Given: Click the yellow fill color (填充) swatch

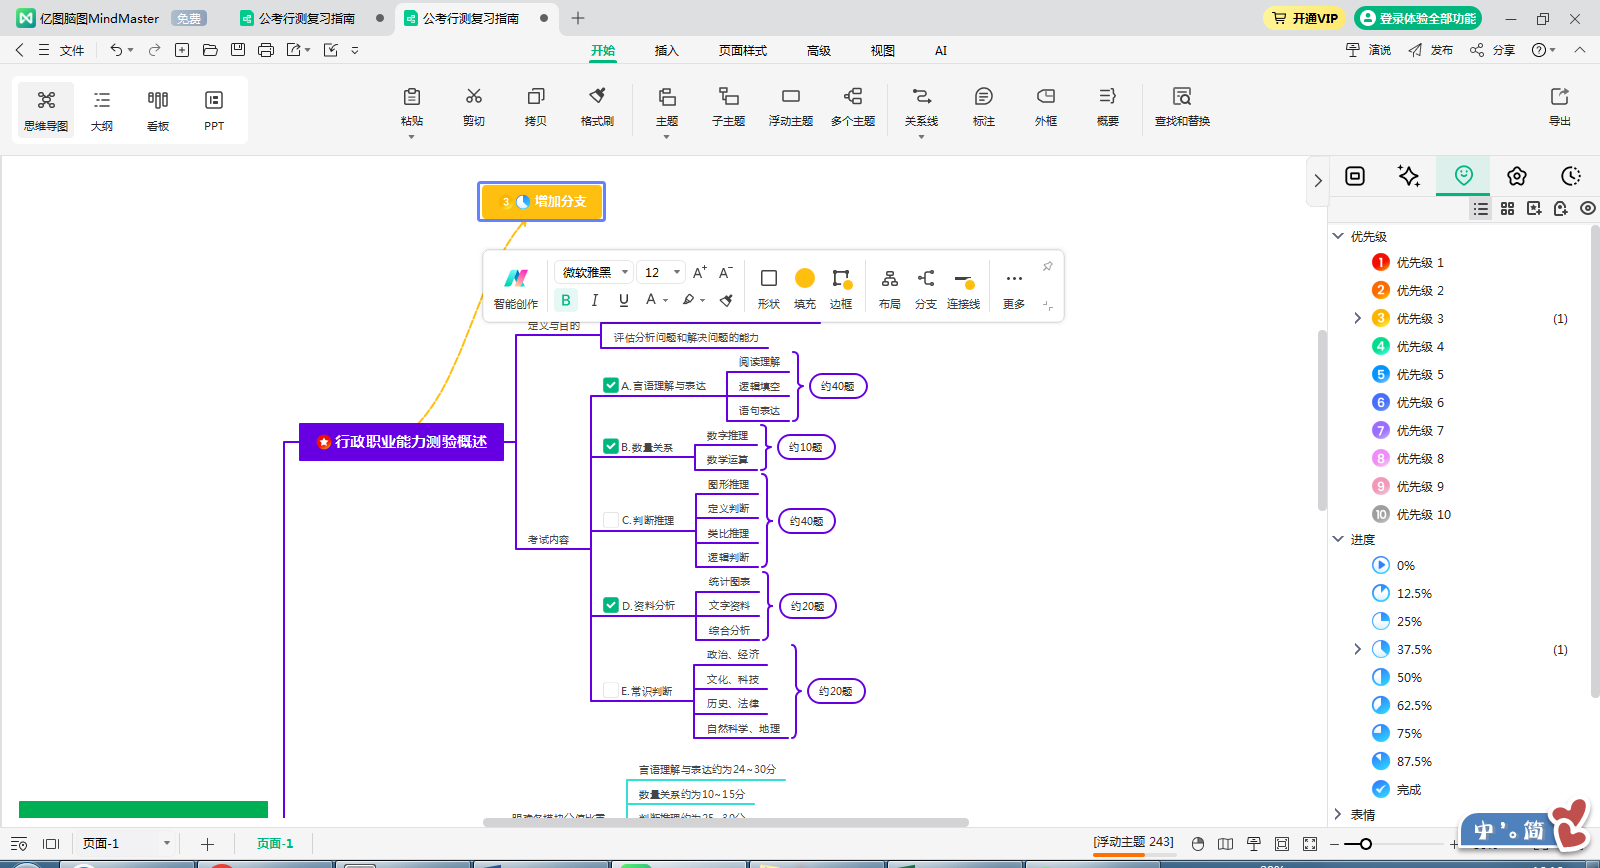Looking at the screenshot, I should (x=805, y=278).
